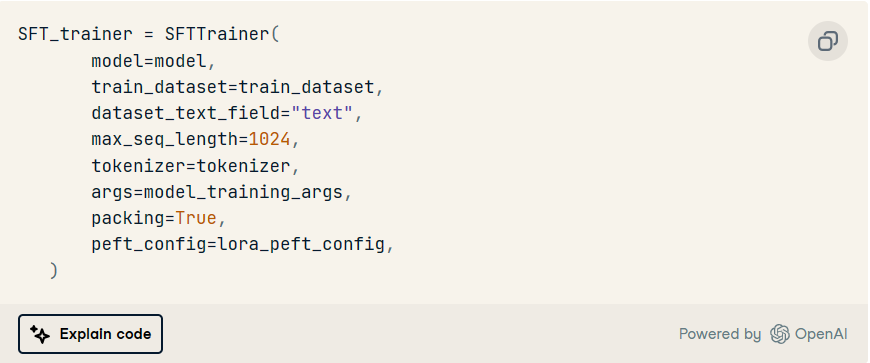Click the tokenizer=tokenizer line
The height and width of the screenshot is (363, 870).
[x=195, y=166]
